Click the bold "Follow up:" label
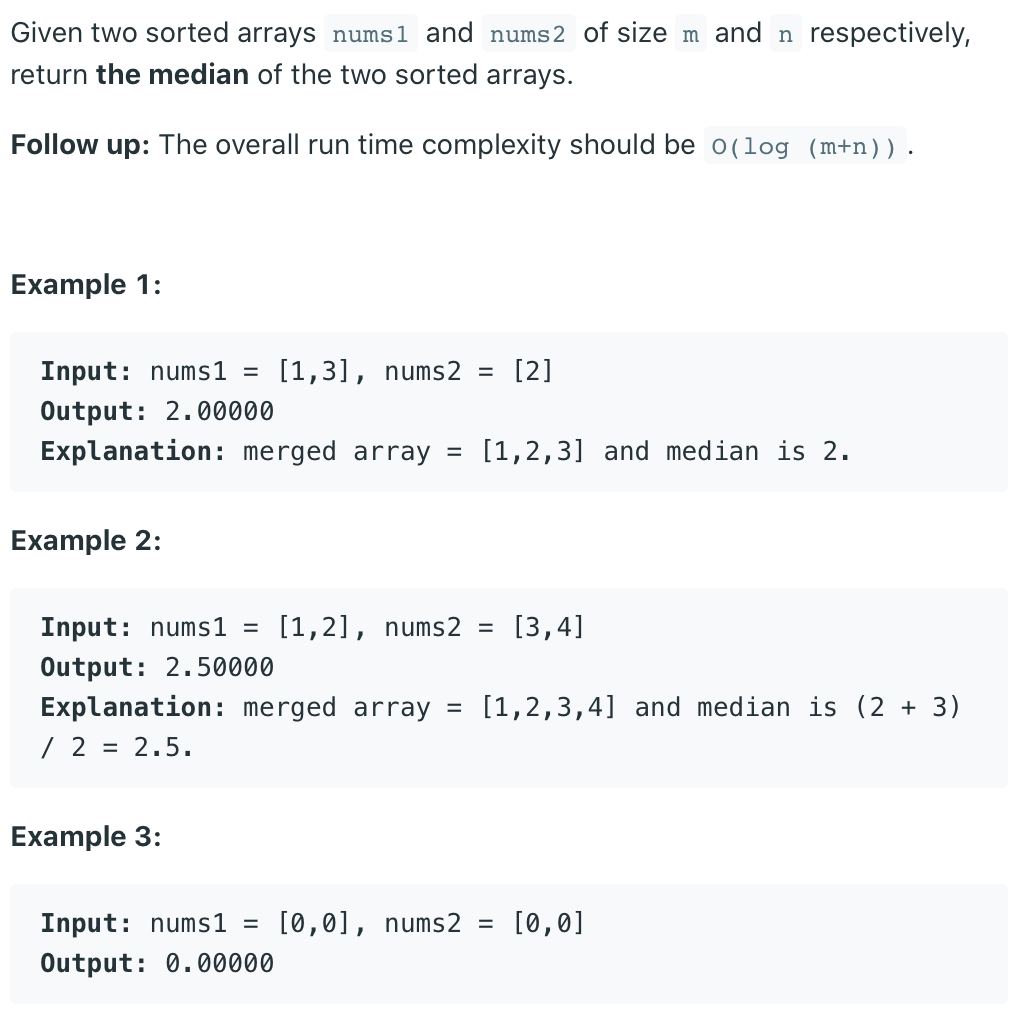 point(80,145)
